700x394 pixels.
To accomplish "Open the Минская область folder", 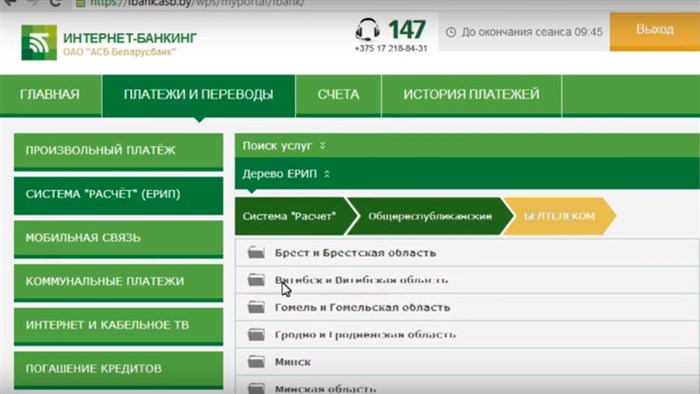I will [467, 386].
